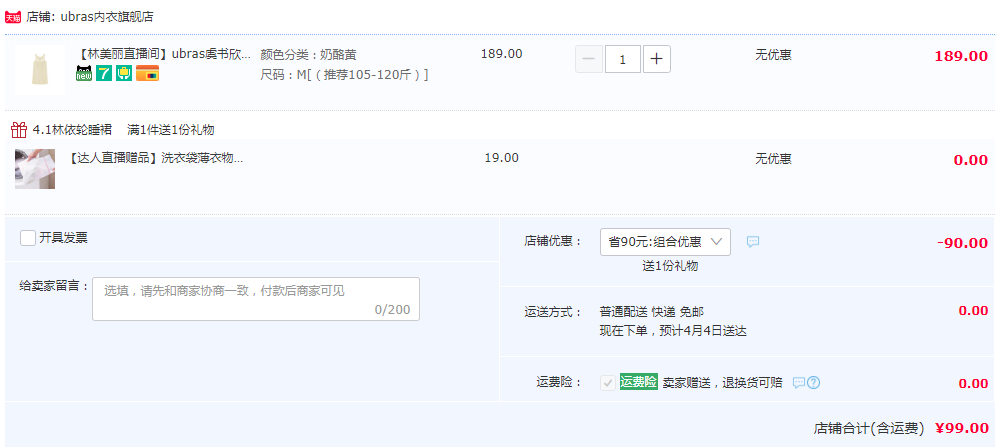The height and width of the screenshot is (447, 1001).
Task: Click the 4.1林依轮睡裙 promotion text
Action: (x=72, y=130)
